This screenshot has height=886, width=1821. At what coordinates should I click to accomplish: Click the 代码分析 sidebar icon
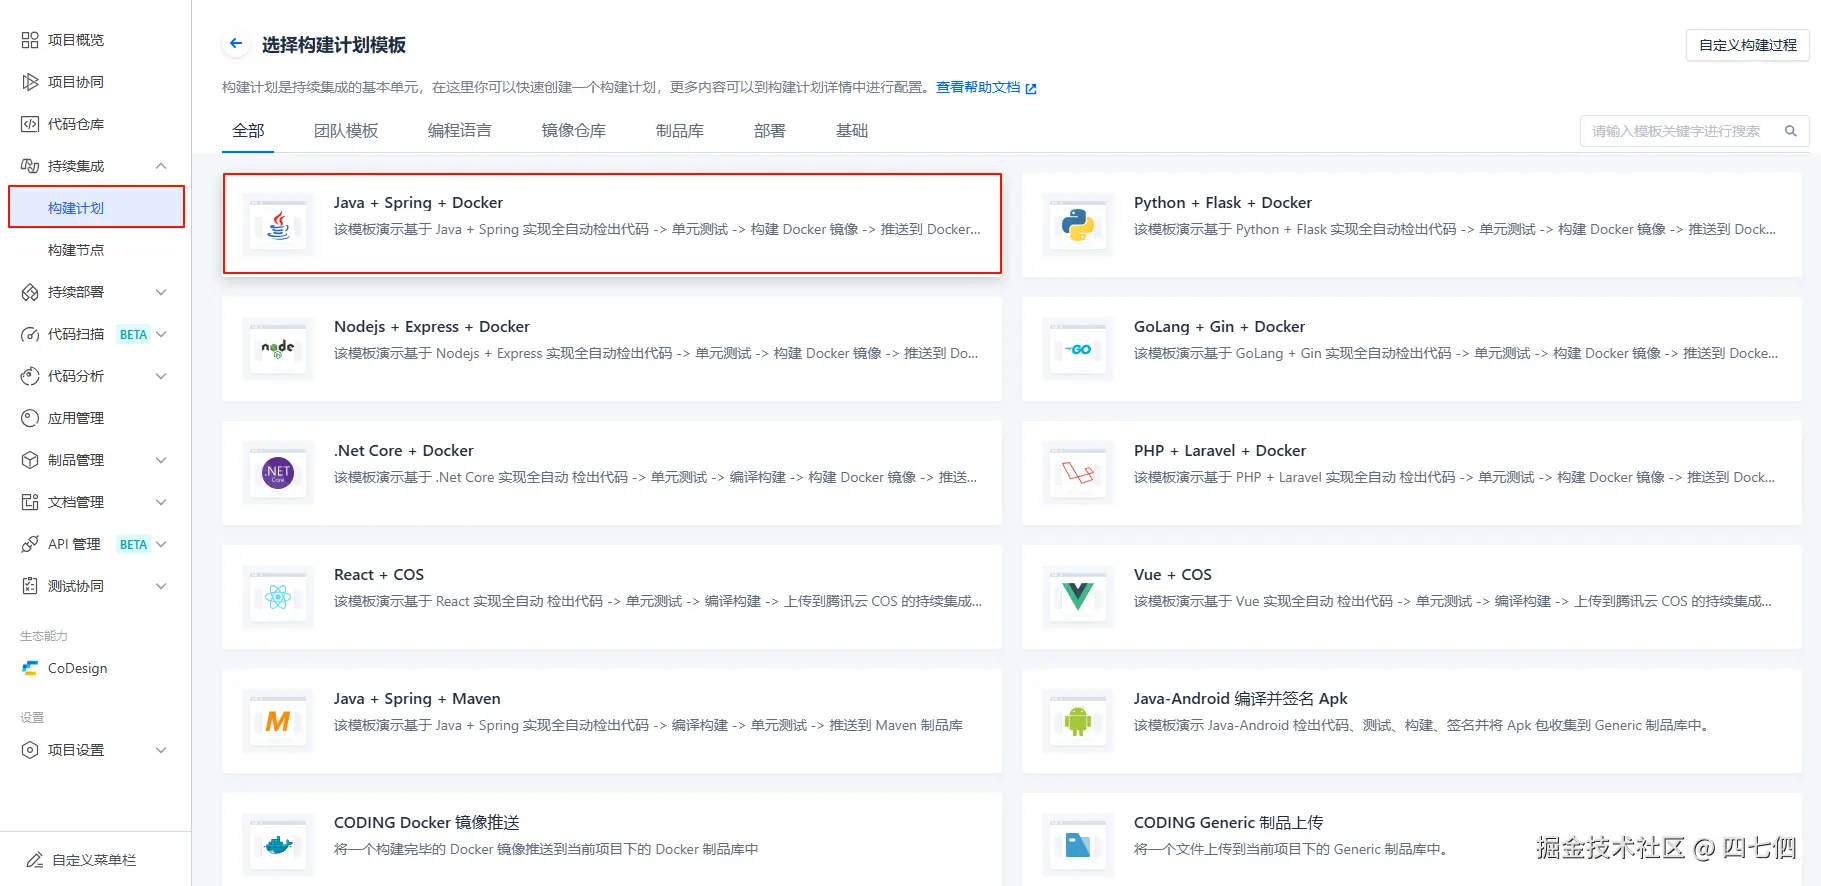pyautogui.click(x=30, y=376)
